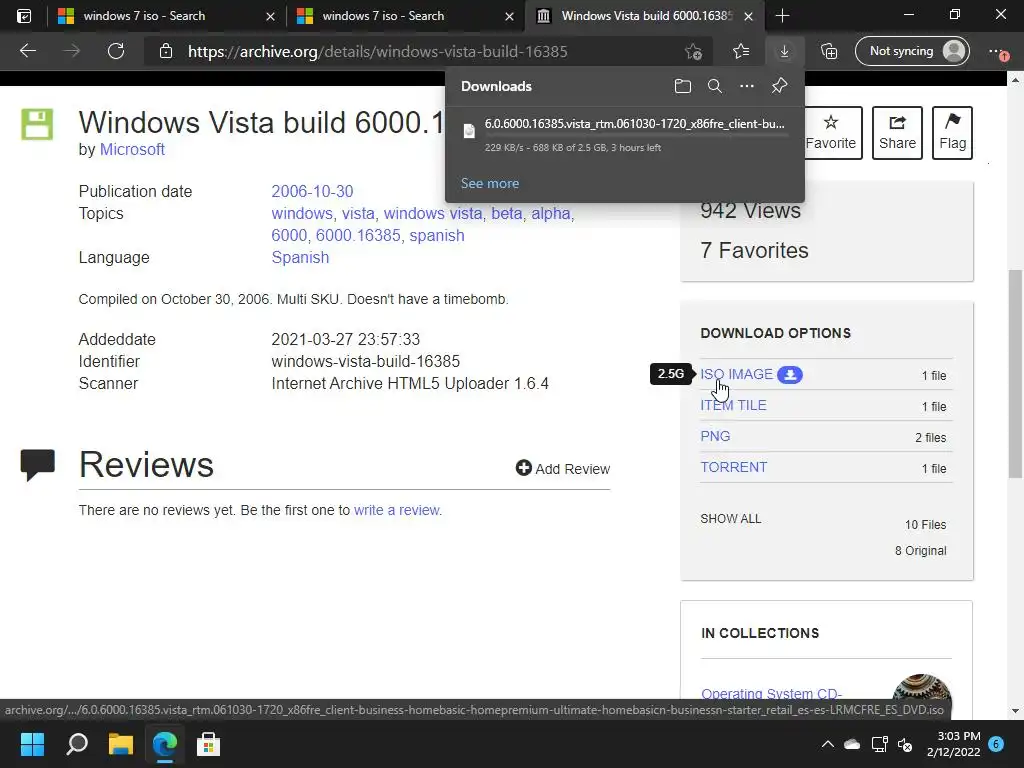Click the OneDrive cloud tray icon
The image size is (1024, 768).
(x=852, y=744)
